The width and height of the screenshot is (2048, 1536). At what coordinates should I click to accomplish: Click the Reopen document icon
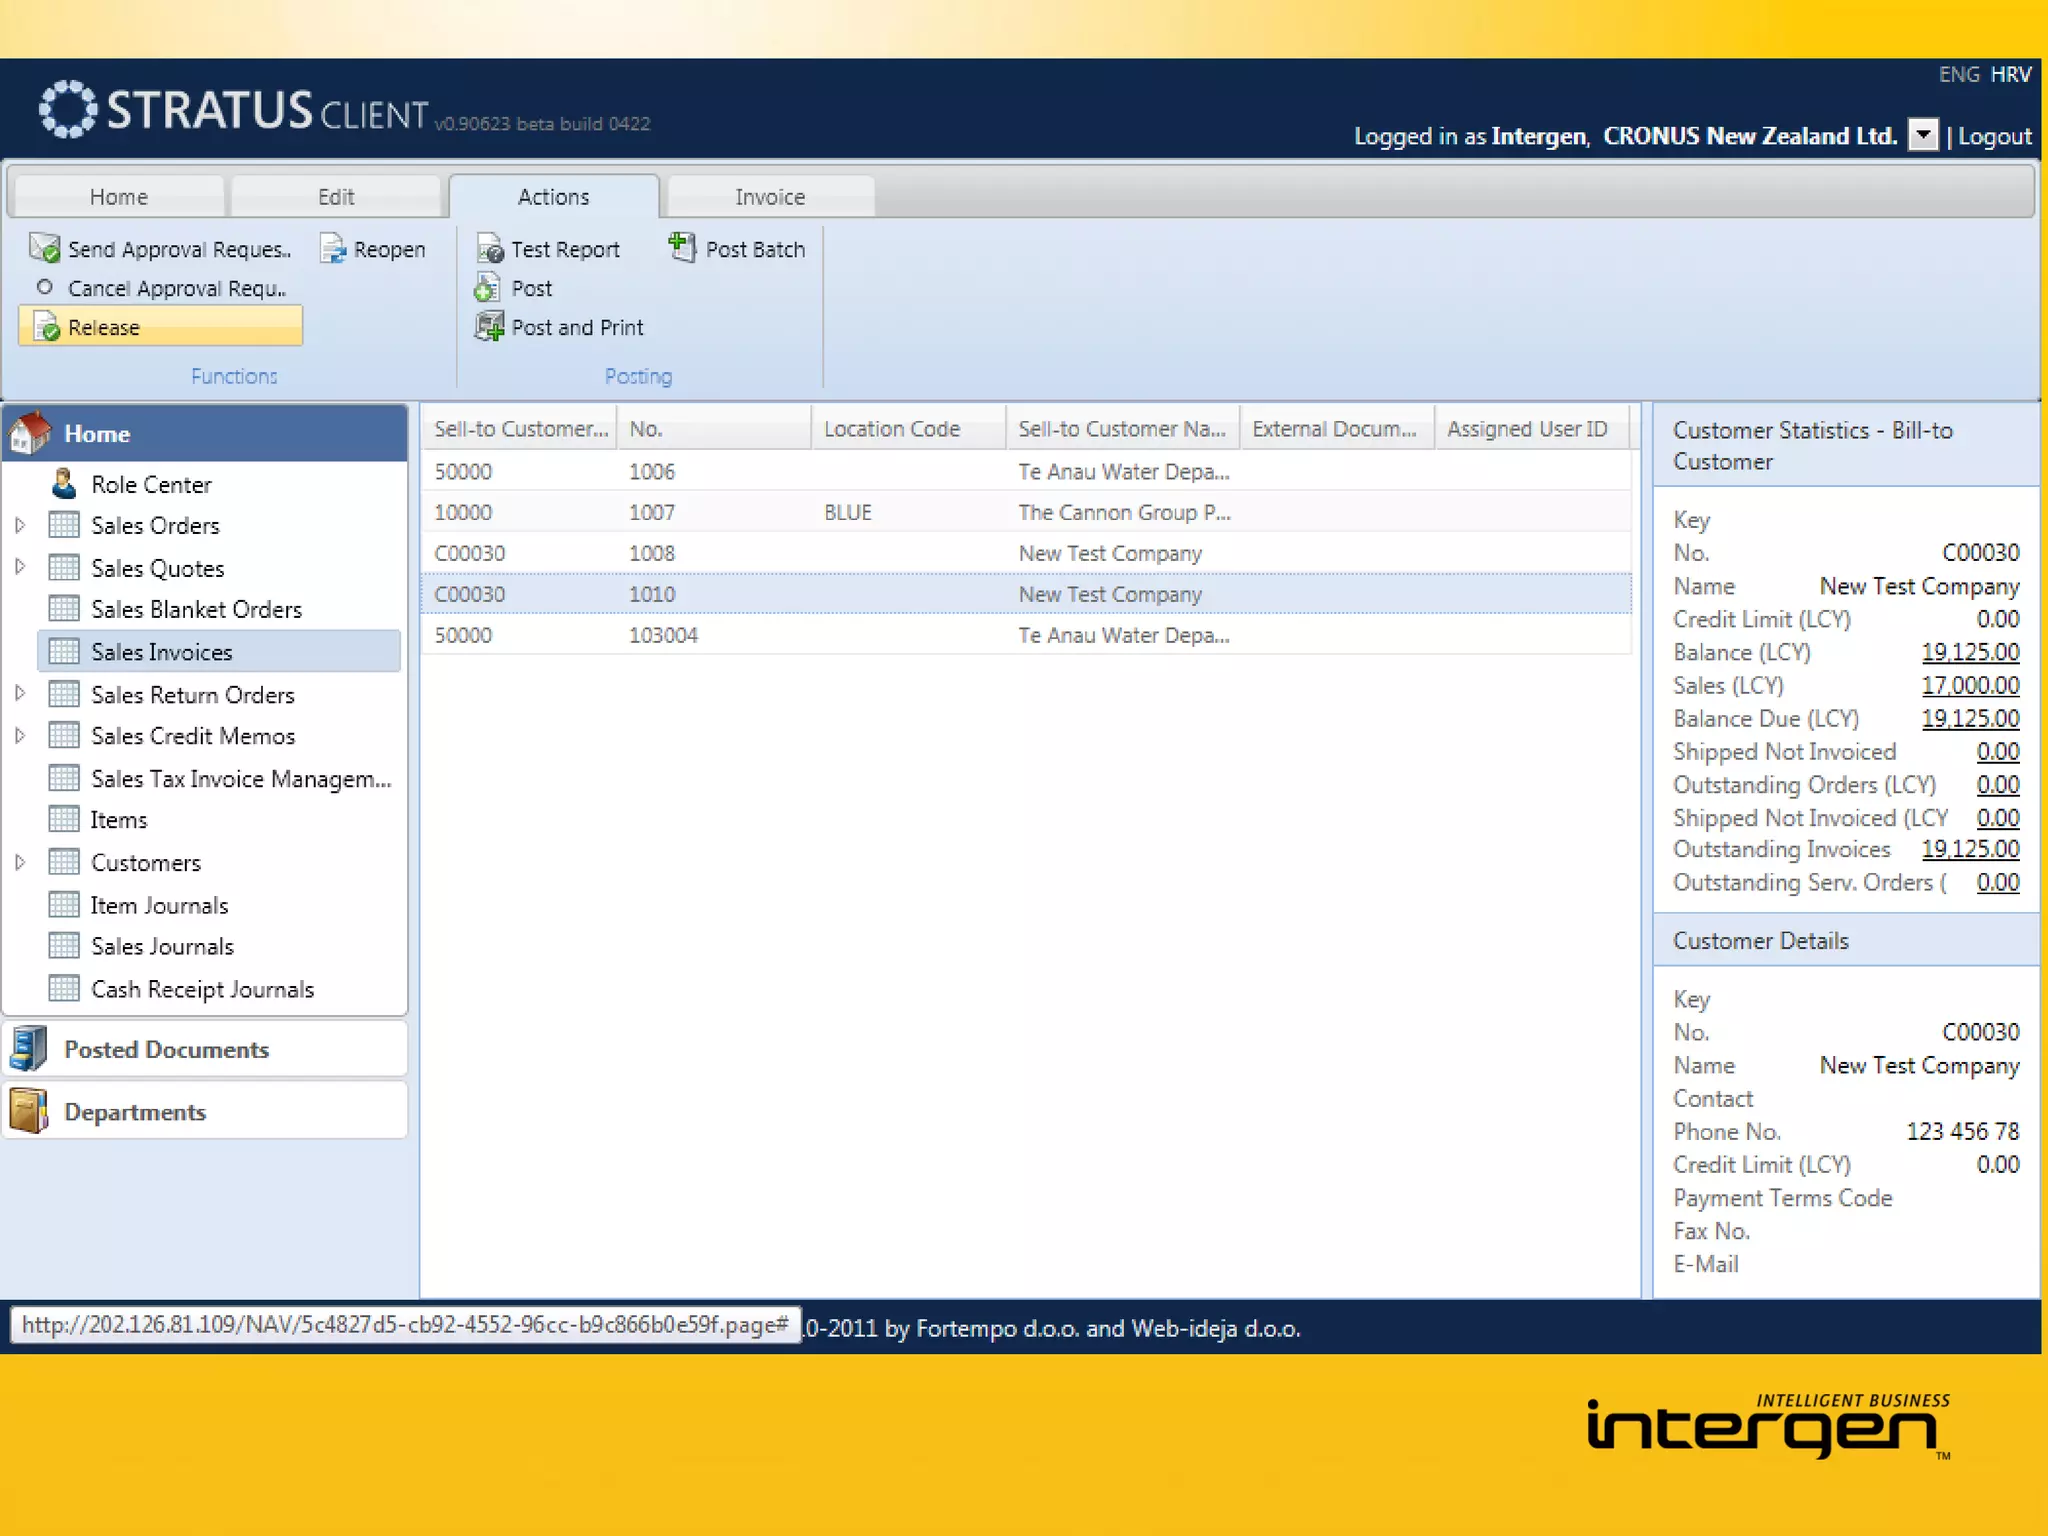pos(333,248)
